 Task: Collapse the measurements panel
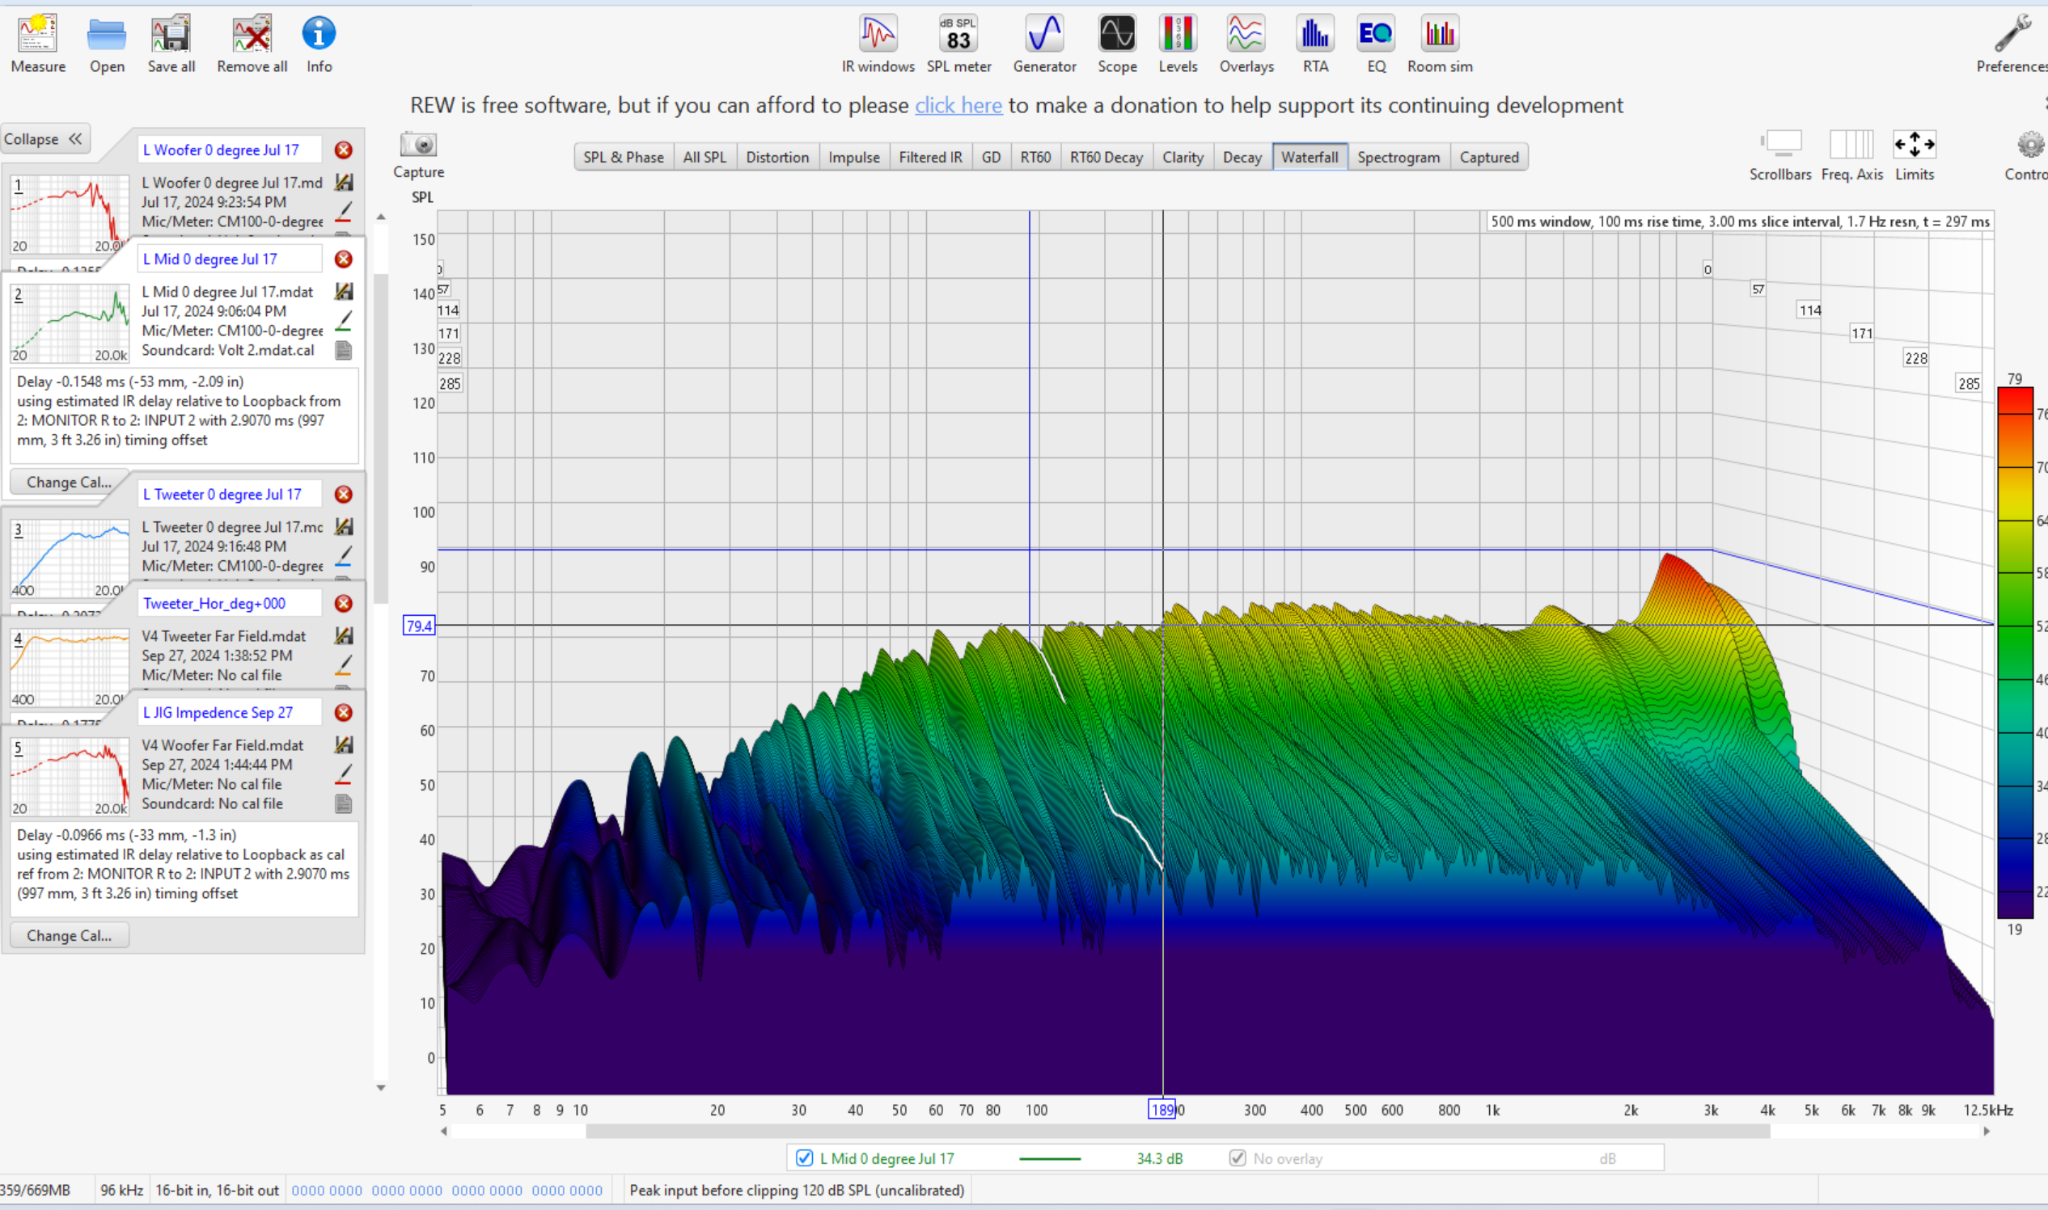point(43,139)
